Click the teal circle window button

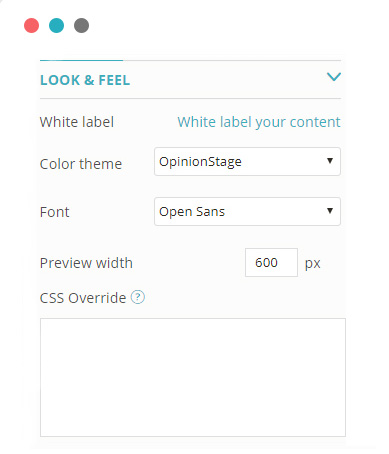pyautogui.click(x=56, y=25)
